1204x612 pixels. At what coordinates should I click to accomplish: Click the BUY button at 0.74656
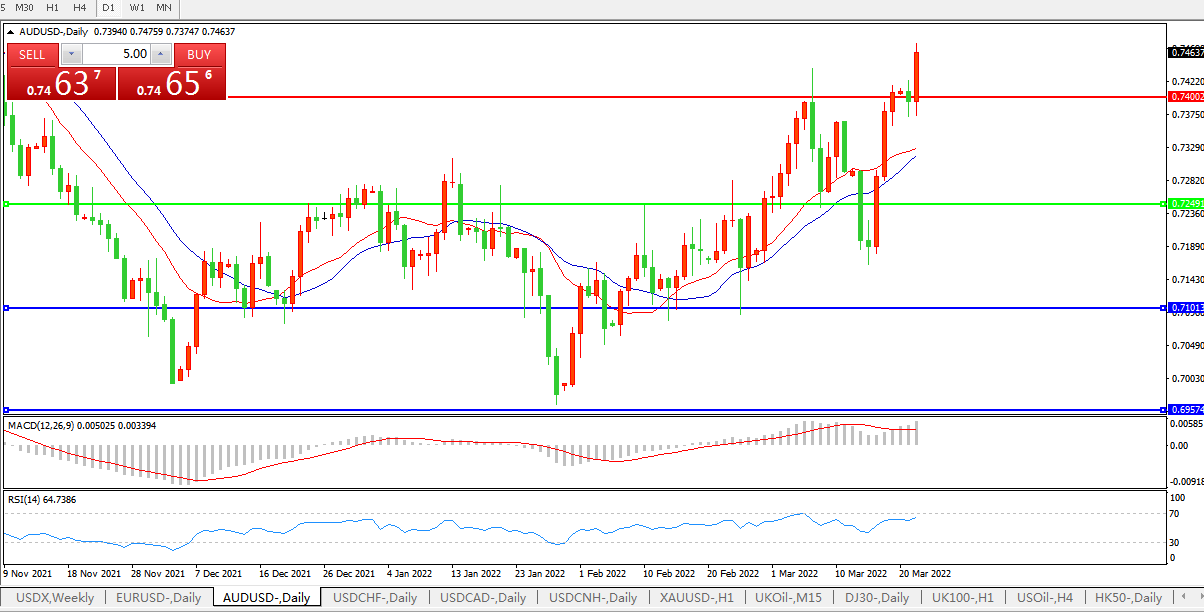point(199,54)
